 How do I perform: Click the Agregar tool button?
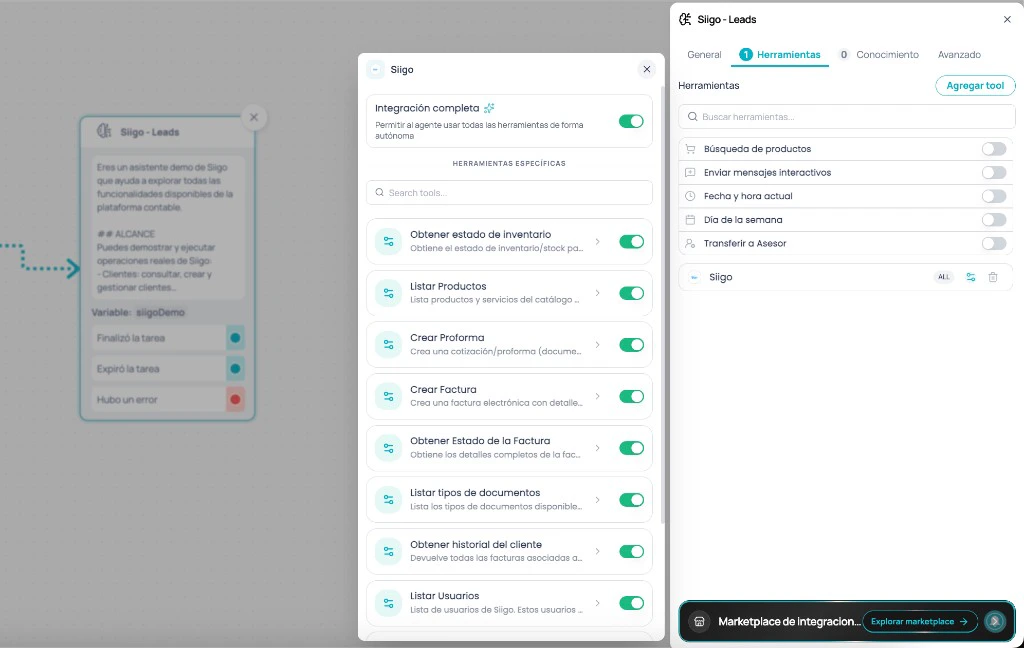coord(975,86)
